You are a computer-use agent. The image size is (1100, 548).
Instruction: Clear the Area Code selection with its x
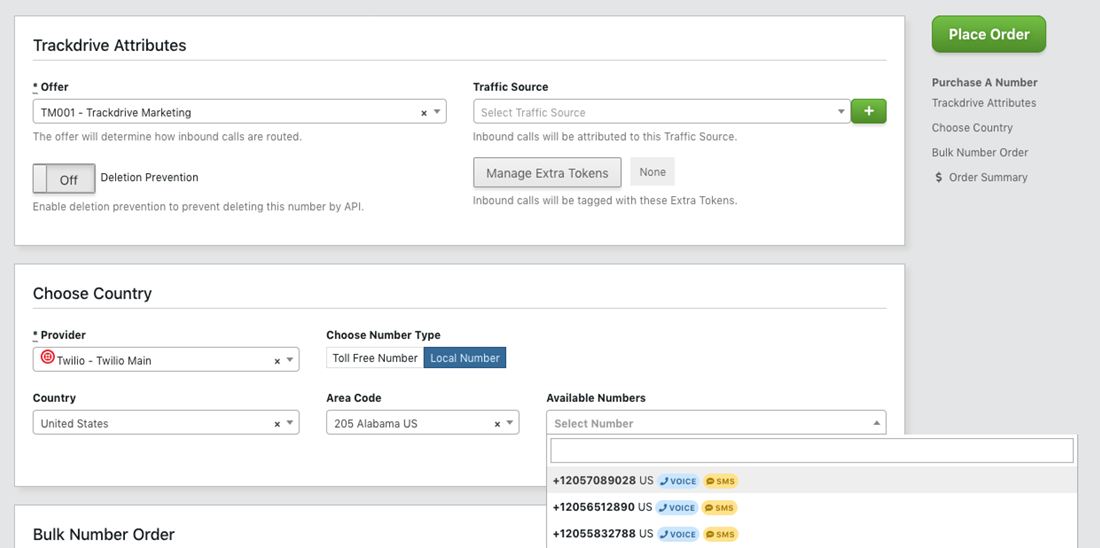pos(497,424)
